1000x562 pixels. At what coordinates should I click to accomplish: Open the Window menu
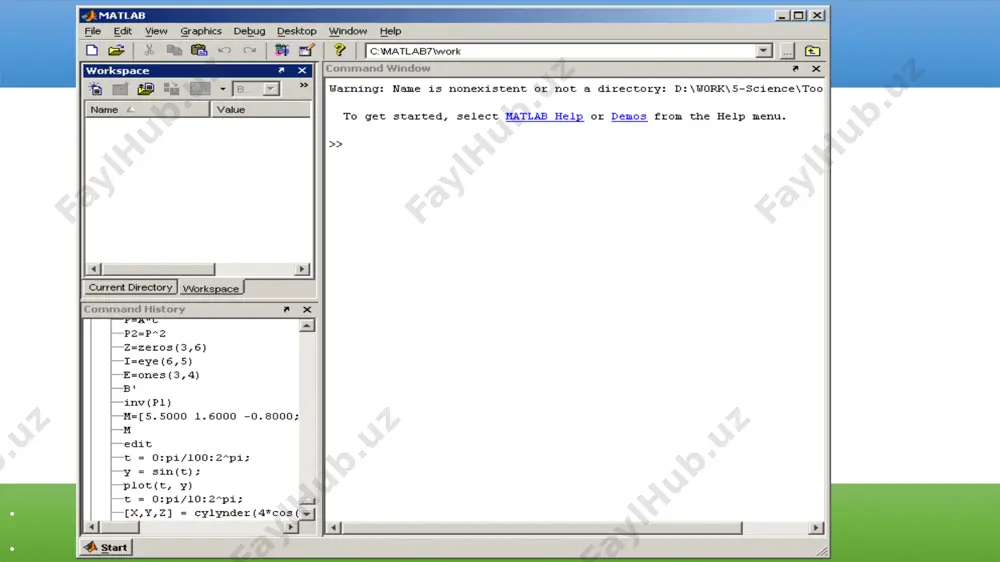[x=348, y=31]
